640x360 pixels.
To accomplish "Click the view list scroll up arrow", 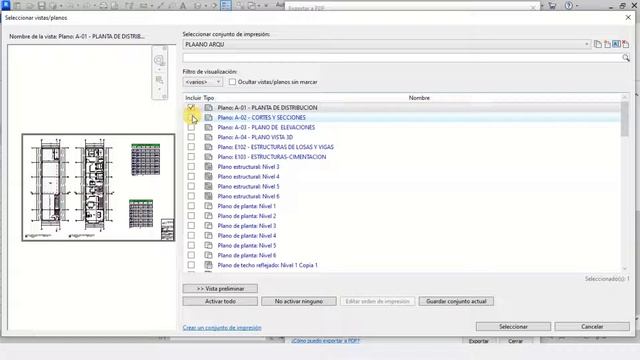I will [x=624, y=97].
